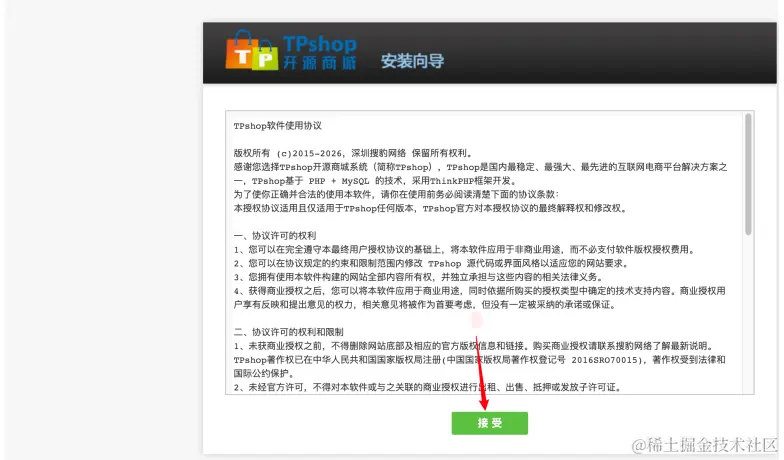Image resolution: width=784 pixels, height=460 pixels.
Task: Click the last visible clause about 出租、出售、抵押
Action: [x=428, y=387]
